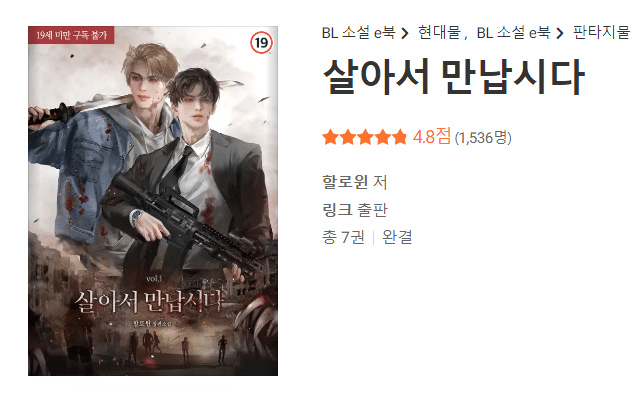Open the 현대물 category link

(x=439, y=32)
